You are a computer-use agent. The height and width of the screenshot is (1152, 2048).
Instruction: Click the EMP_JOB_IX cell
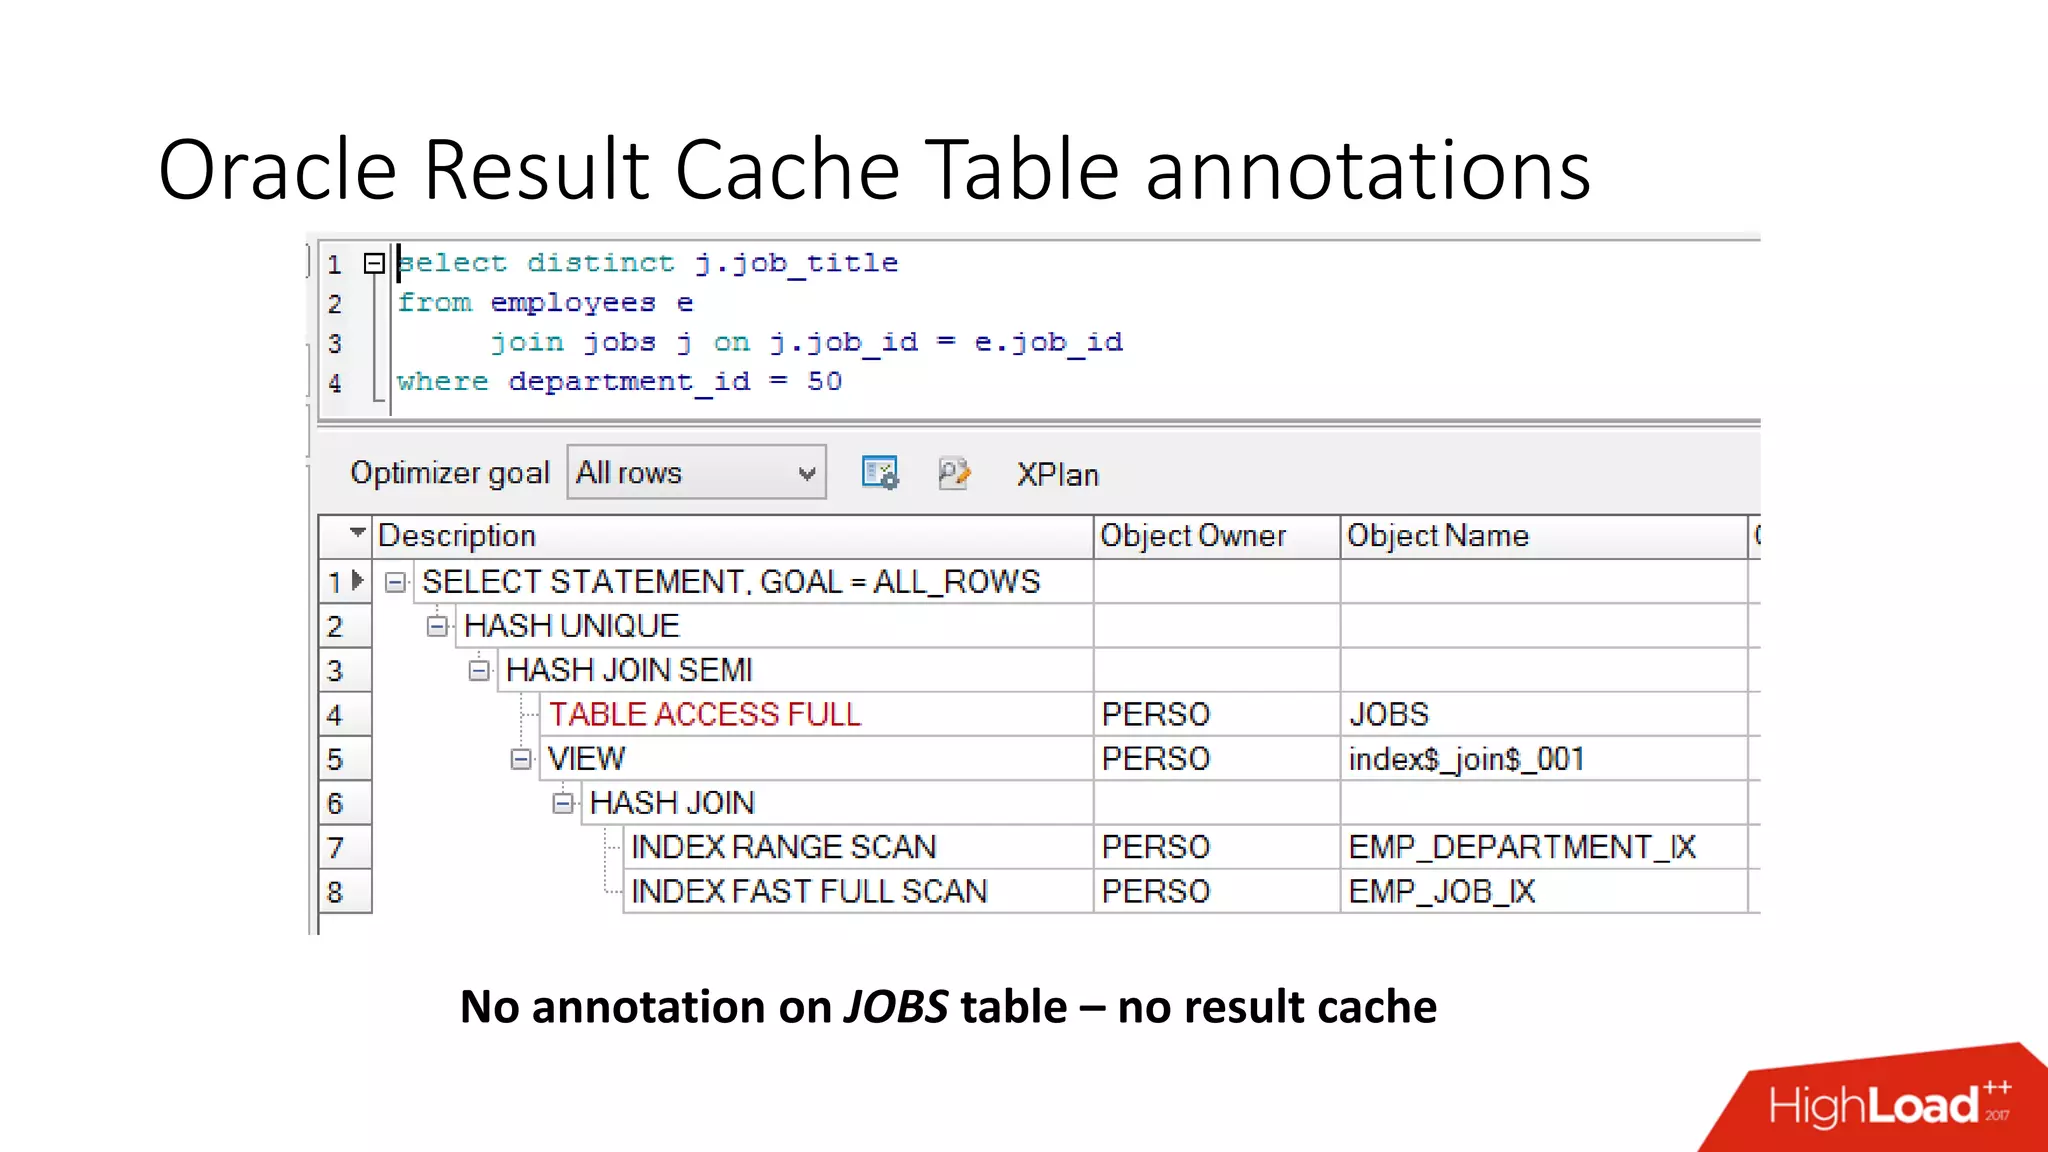point(1544,891)
